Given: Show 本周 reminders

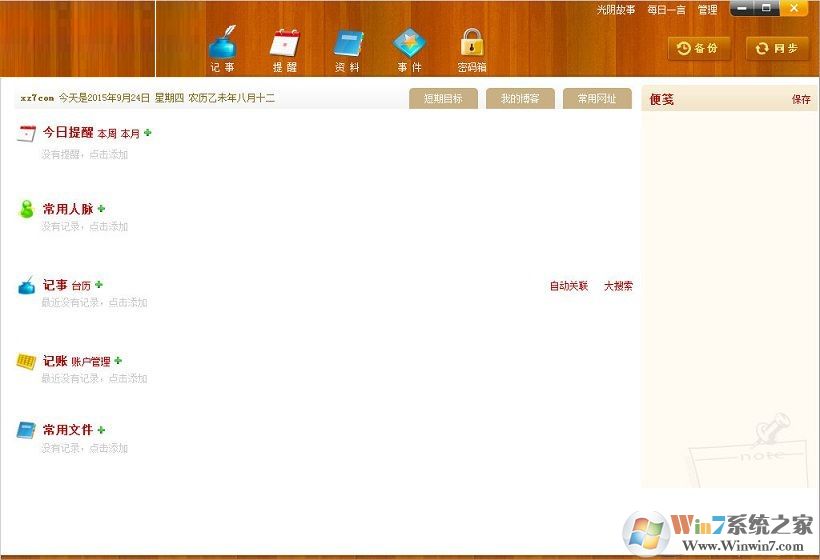Looking at the screenshot, I should [107, 134].
